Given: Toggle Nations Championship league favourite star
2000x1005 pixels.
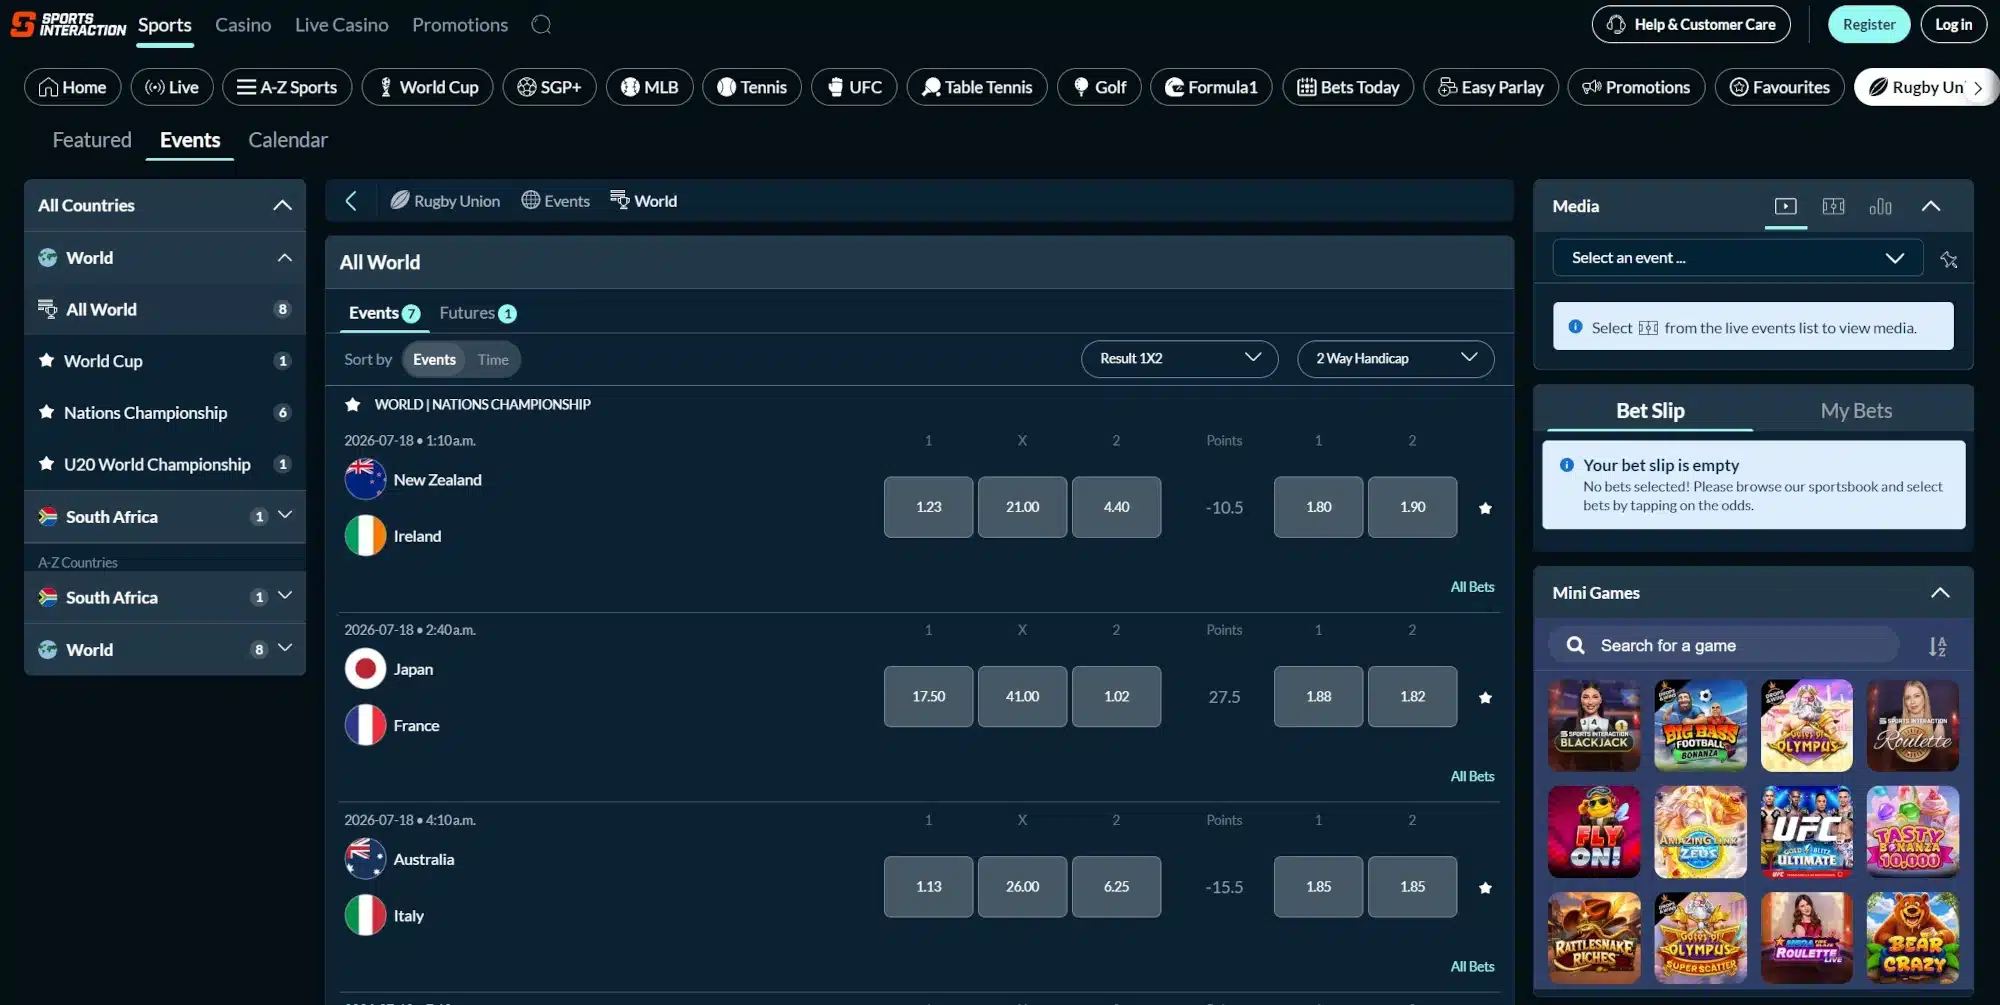Looking at the screenshot, I should tap(352, 404).
